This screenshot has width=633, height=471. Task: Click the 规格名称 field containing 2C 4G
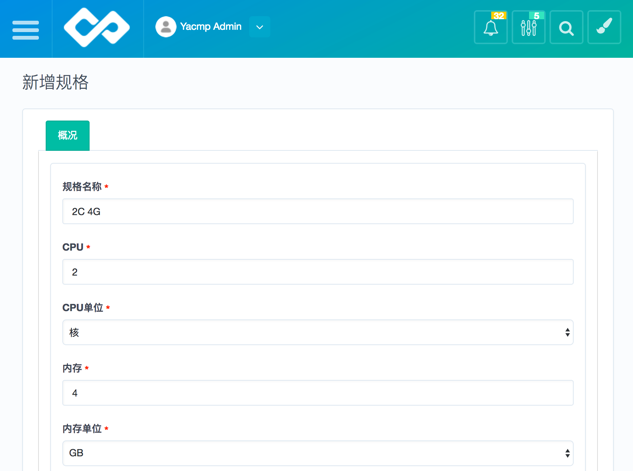click(x=318, y=211)
